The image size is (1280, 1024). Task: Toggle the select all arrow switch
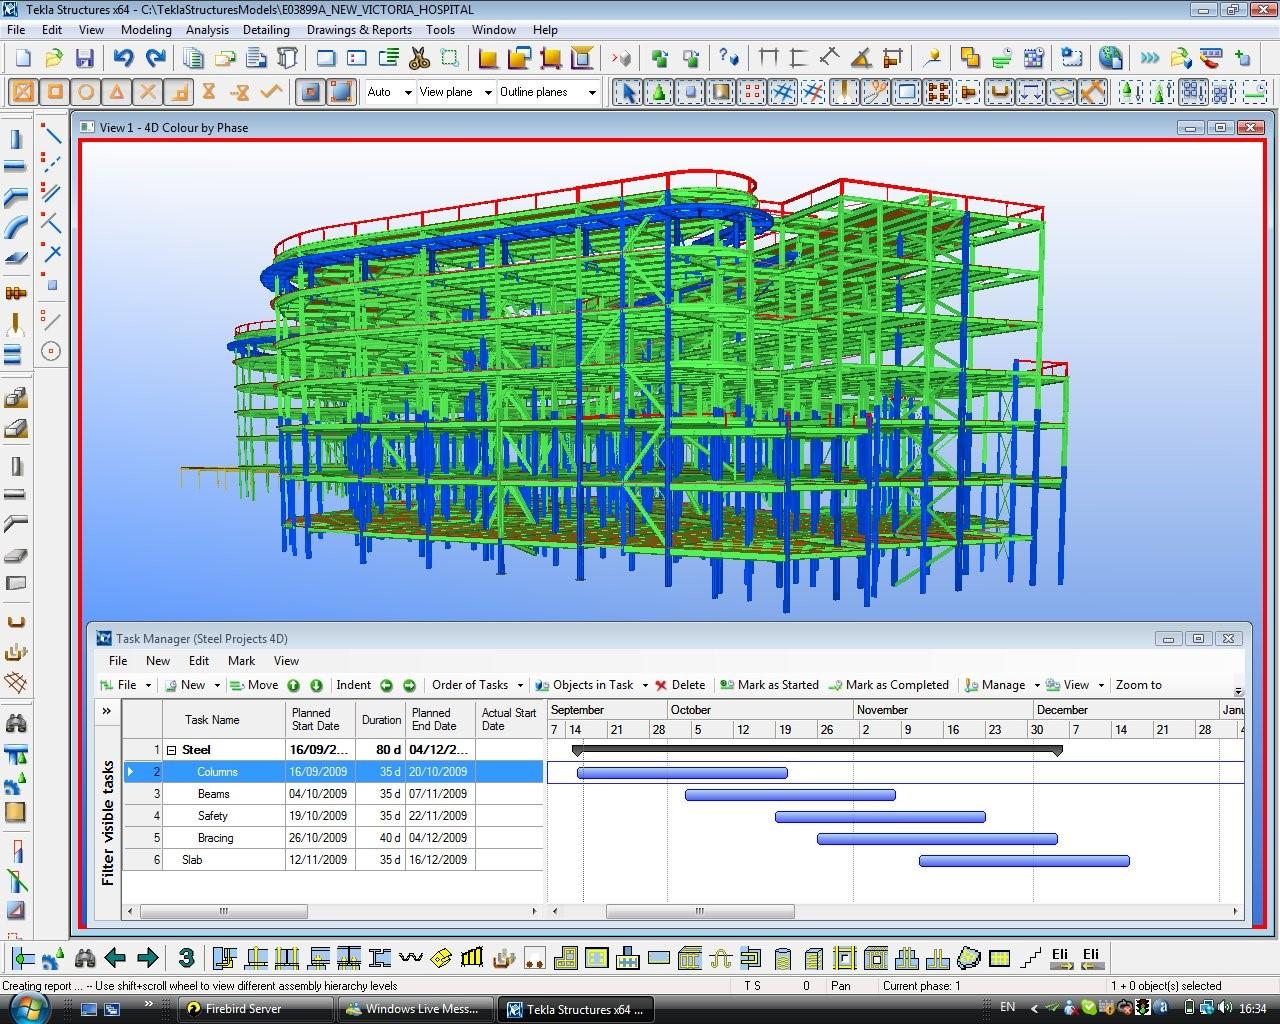click(628, 92)
